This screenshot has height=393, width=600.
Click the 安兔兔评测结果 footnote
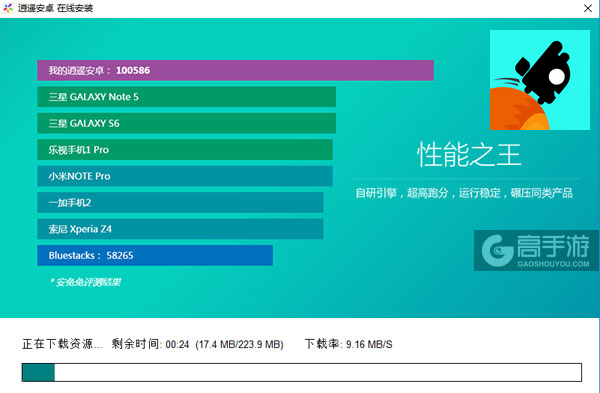(85, 282)
